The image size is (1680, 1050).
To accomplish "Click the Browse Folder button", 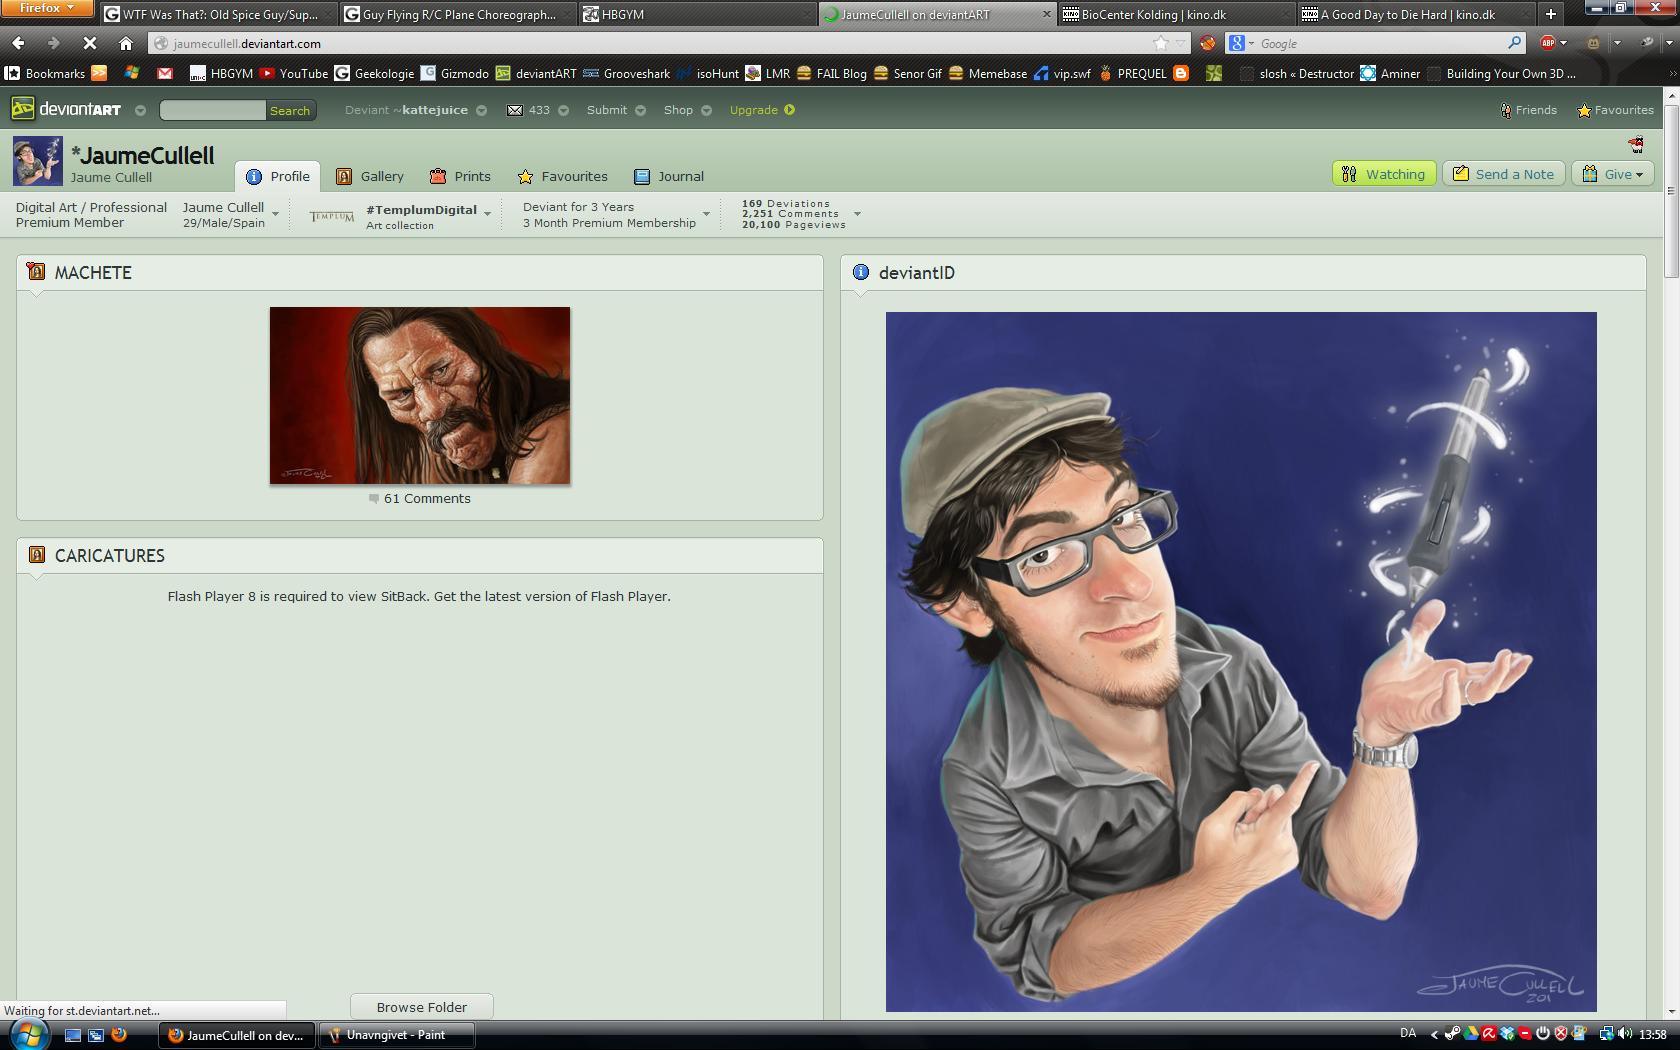I will coord(422,1007).
